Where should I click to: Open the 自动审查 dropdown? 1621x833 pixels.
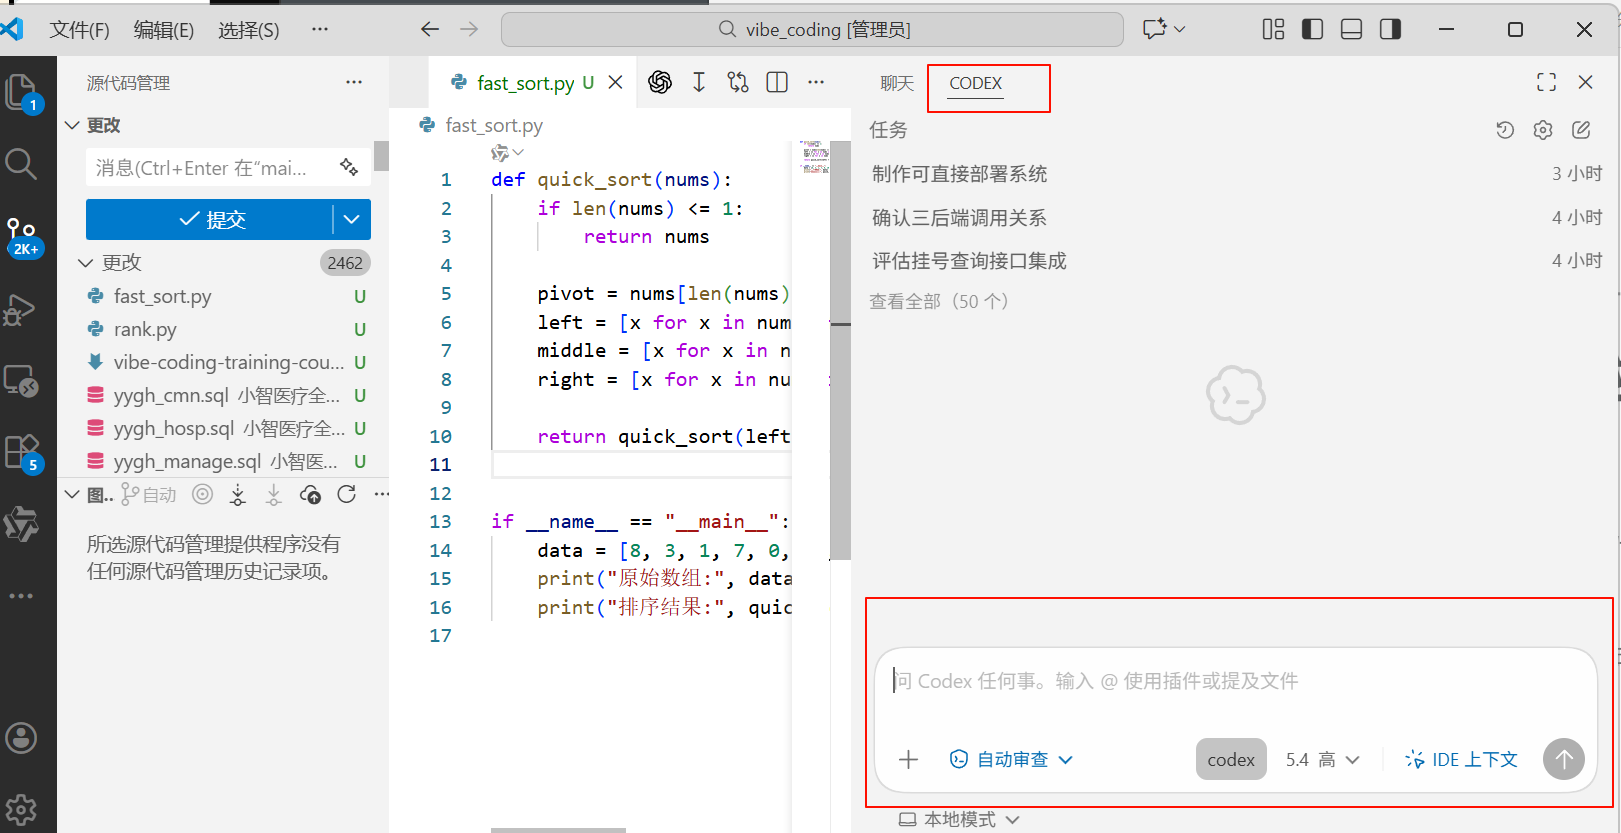1011,760
